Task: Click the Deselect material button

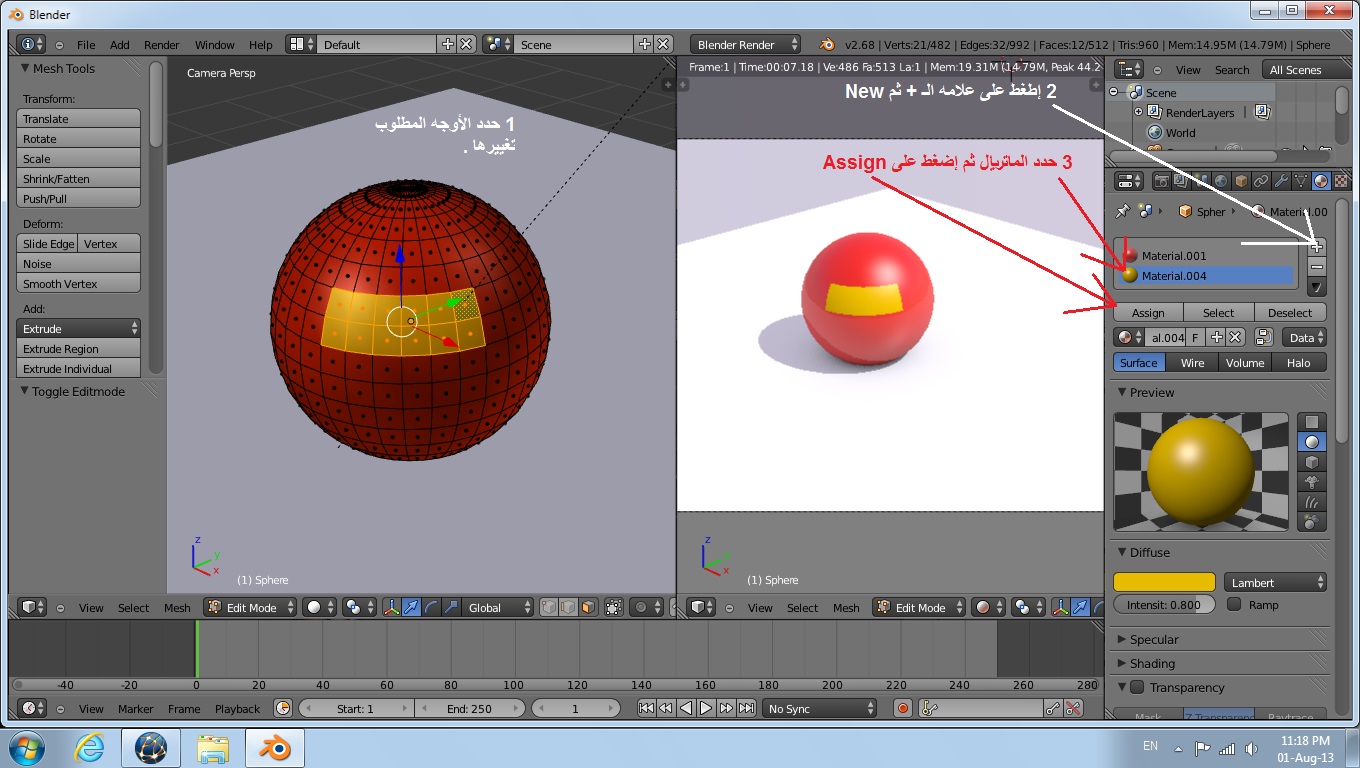Action: coord(1290,313)
